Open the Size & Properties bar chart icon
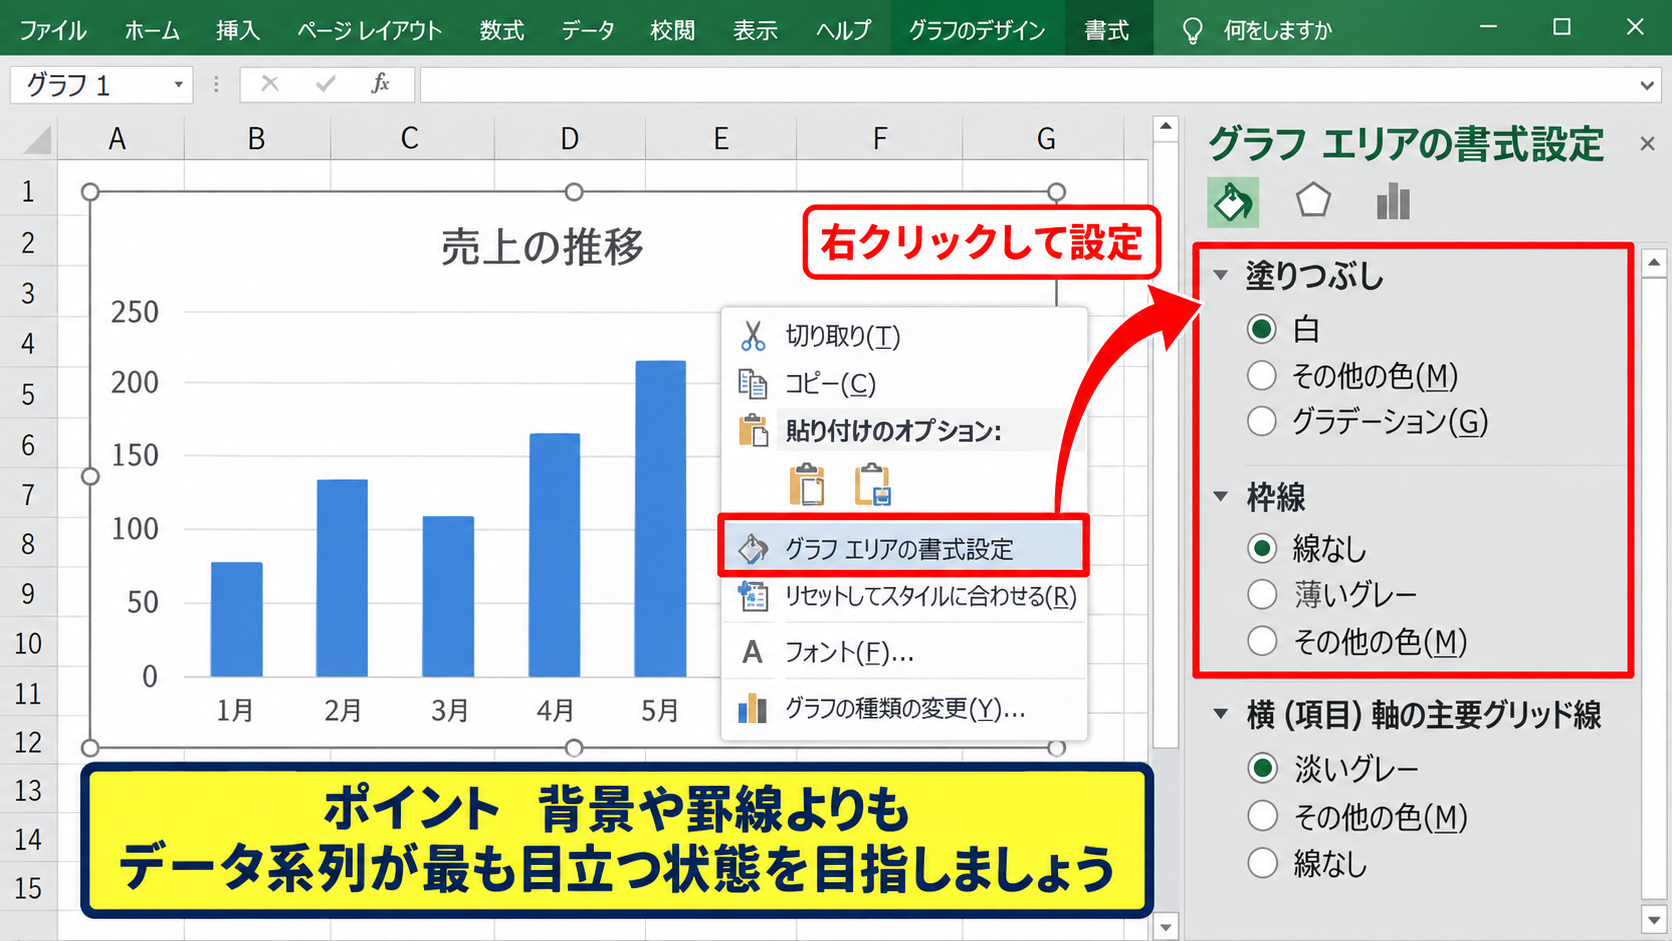 (x=1393, y=201)
